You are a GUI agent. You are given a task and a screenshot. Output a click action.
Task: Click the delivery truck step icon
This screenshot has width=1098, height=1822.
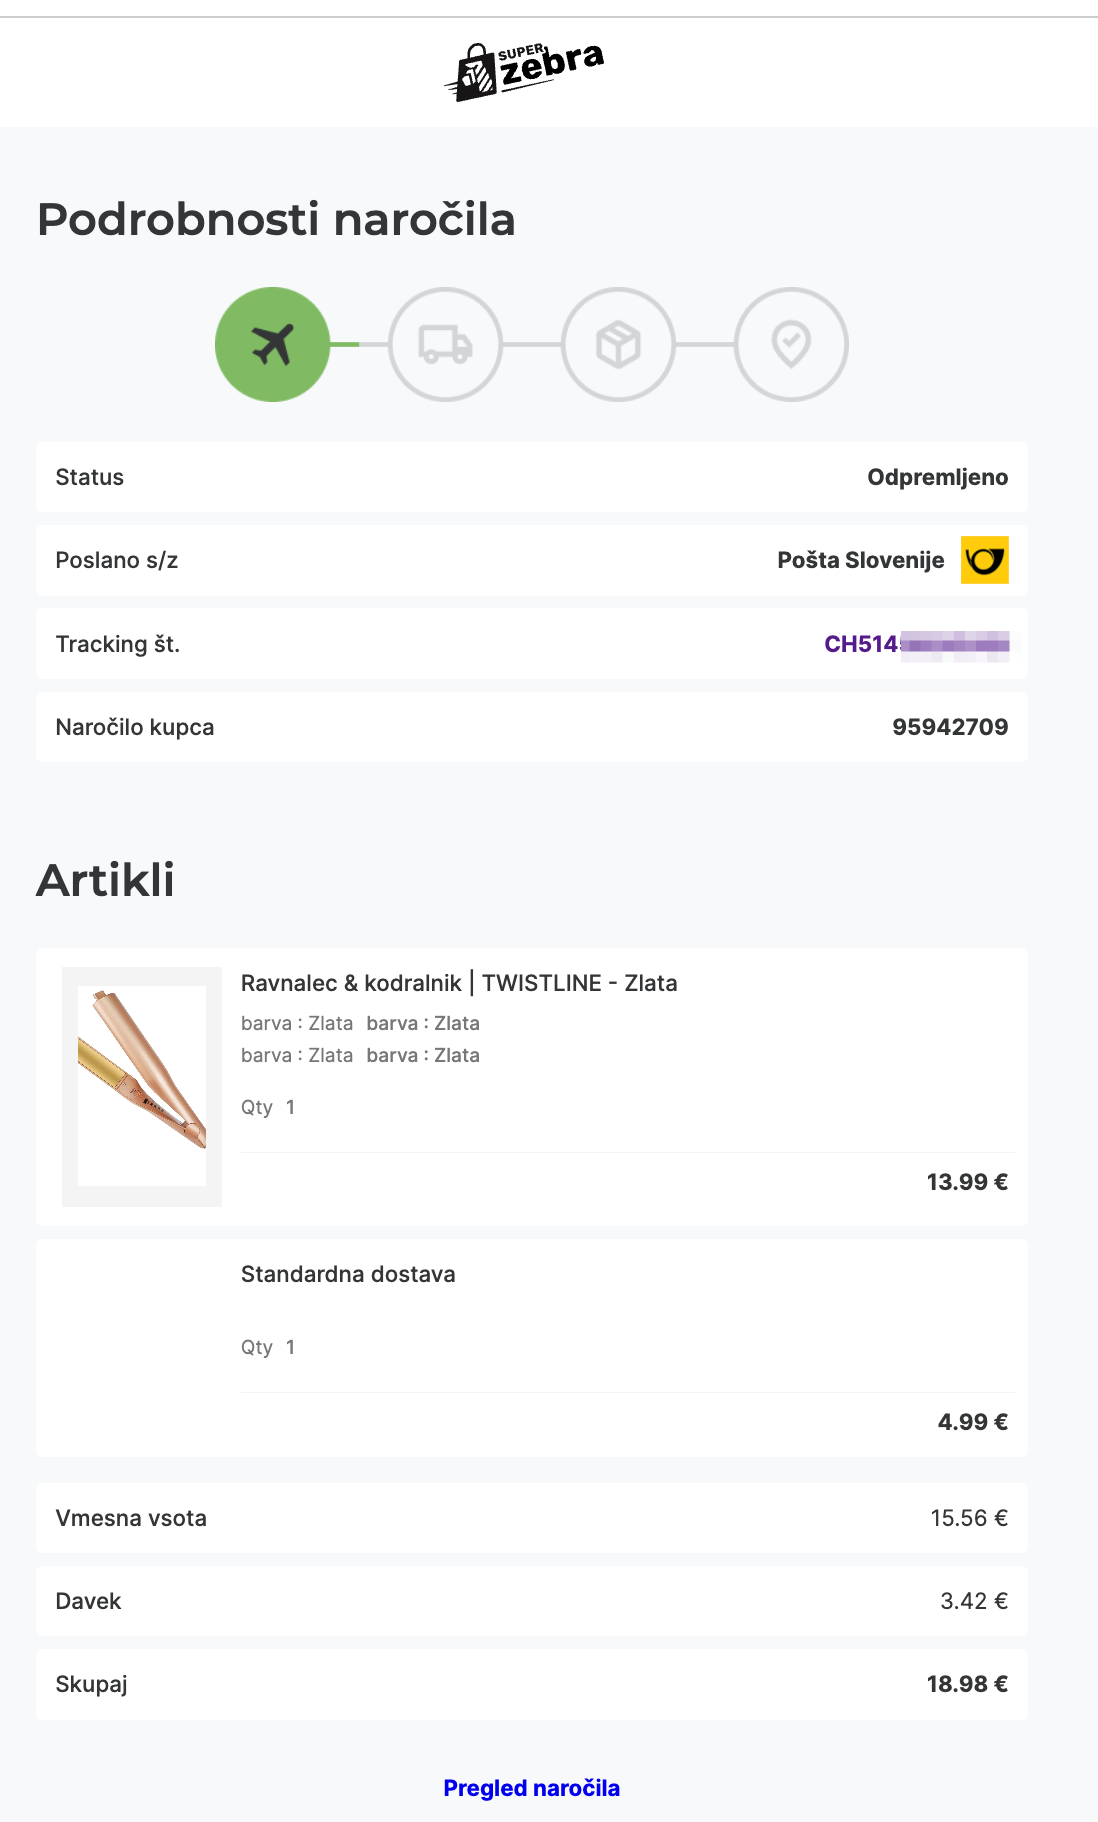445,345
